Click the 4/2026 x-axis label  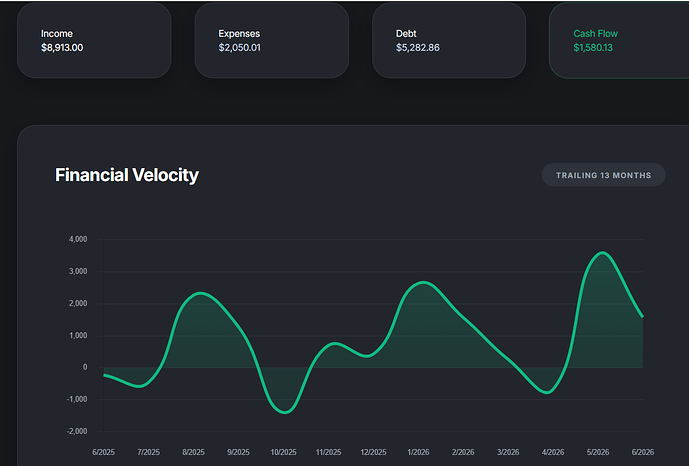(x=553, y=452)
